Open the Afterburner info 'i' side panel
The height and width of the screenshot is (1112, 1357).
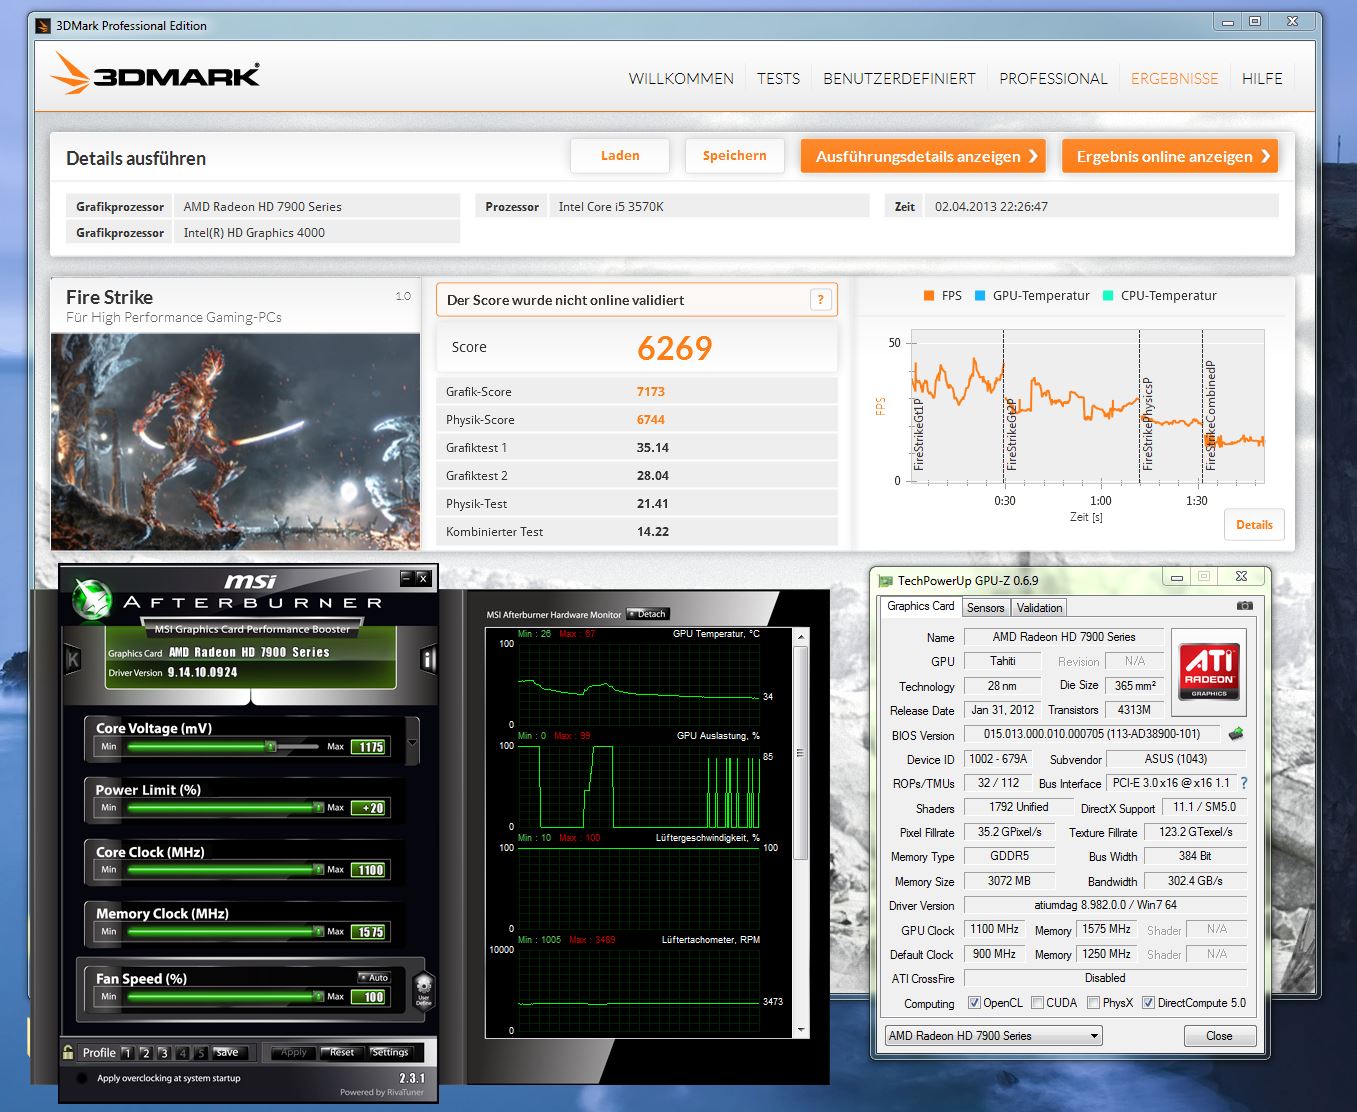(429, 659)
